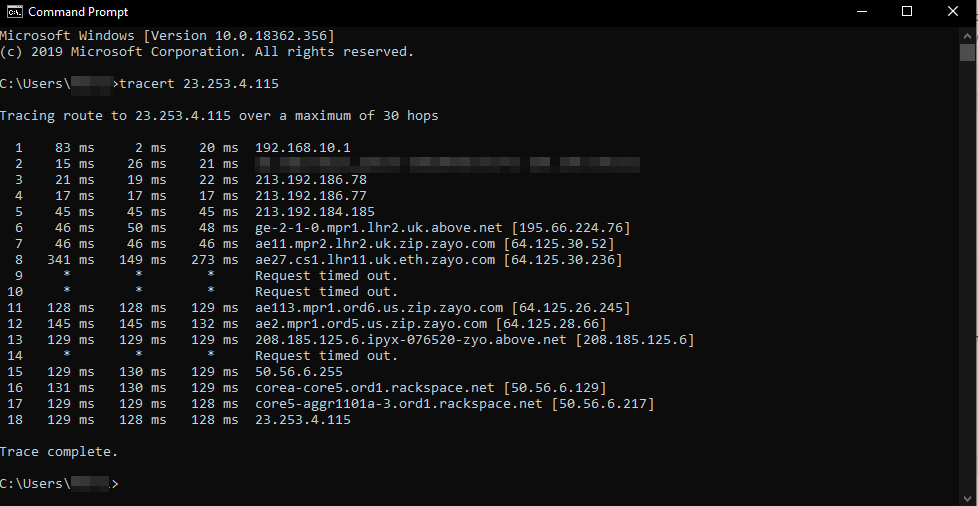Click the "Trace complete." message
This screenshot has width=978, height=506.
tap(59, 452)
